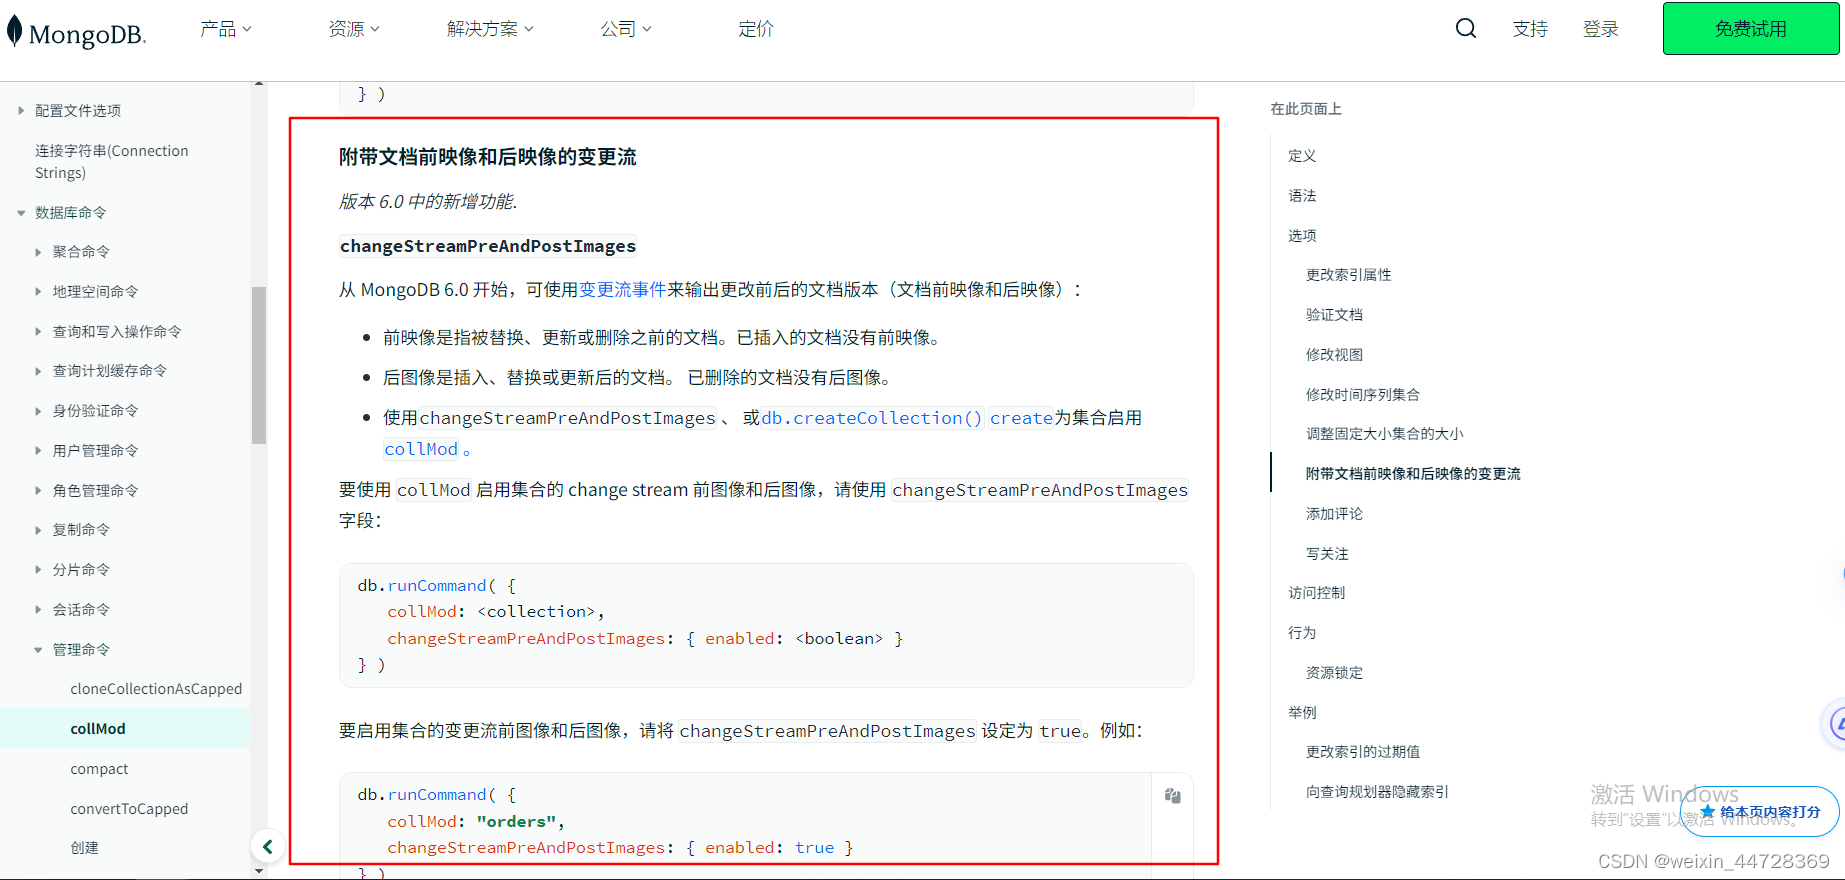
Task: Collapse the sidebar with the arrow button
Action: click(x=267, y=847)
